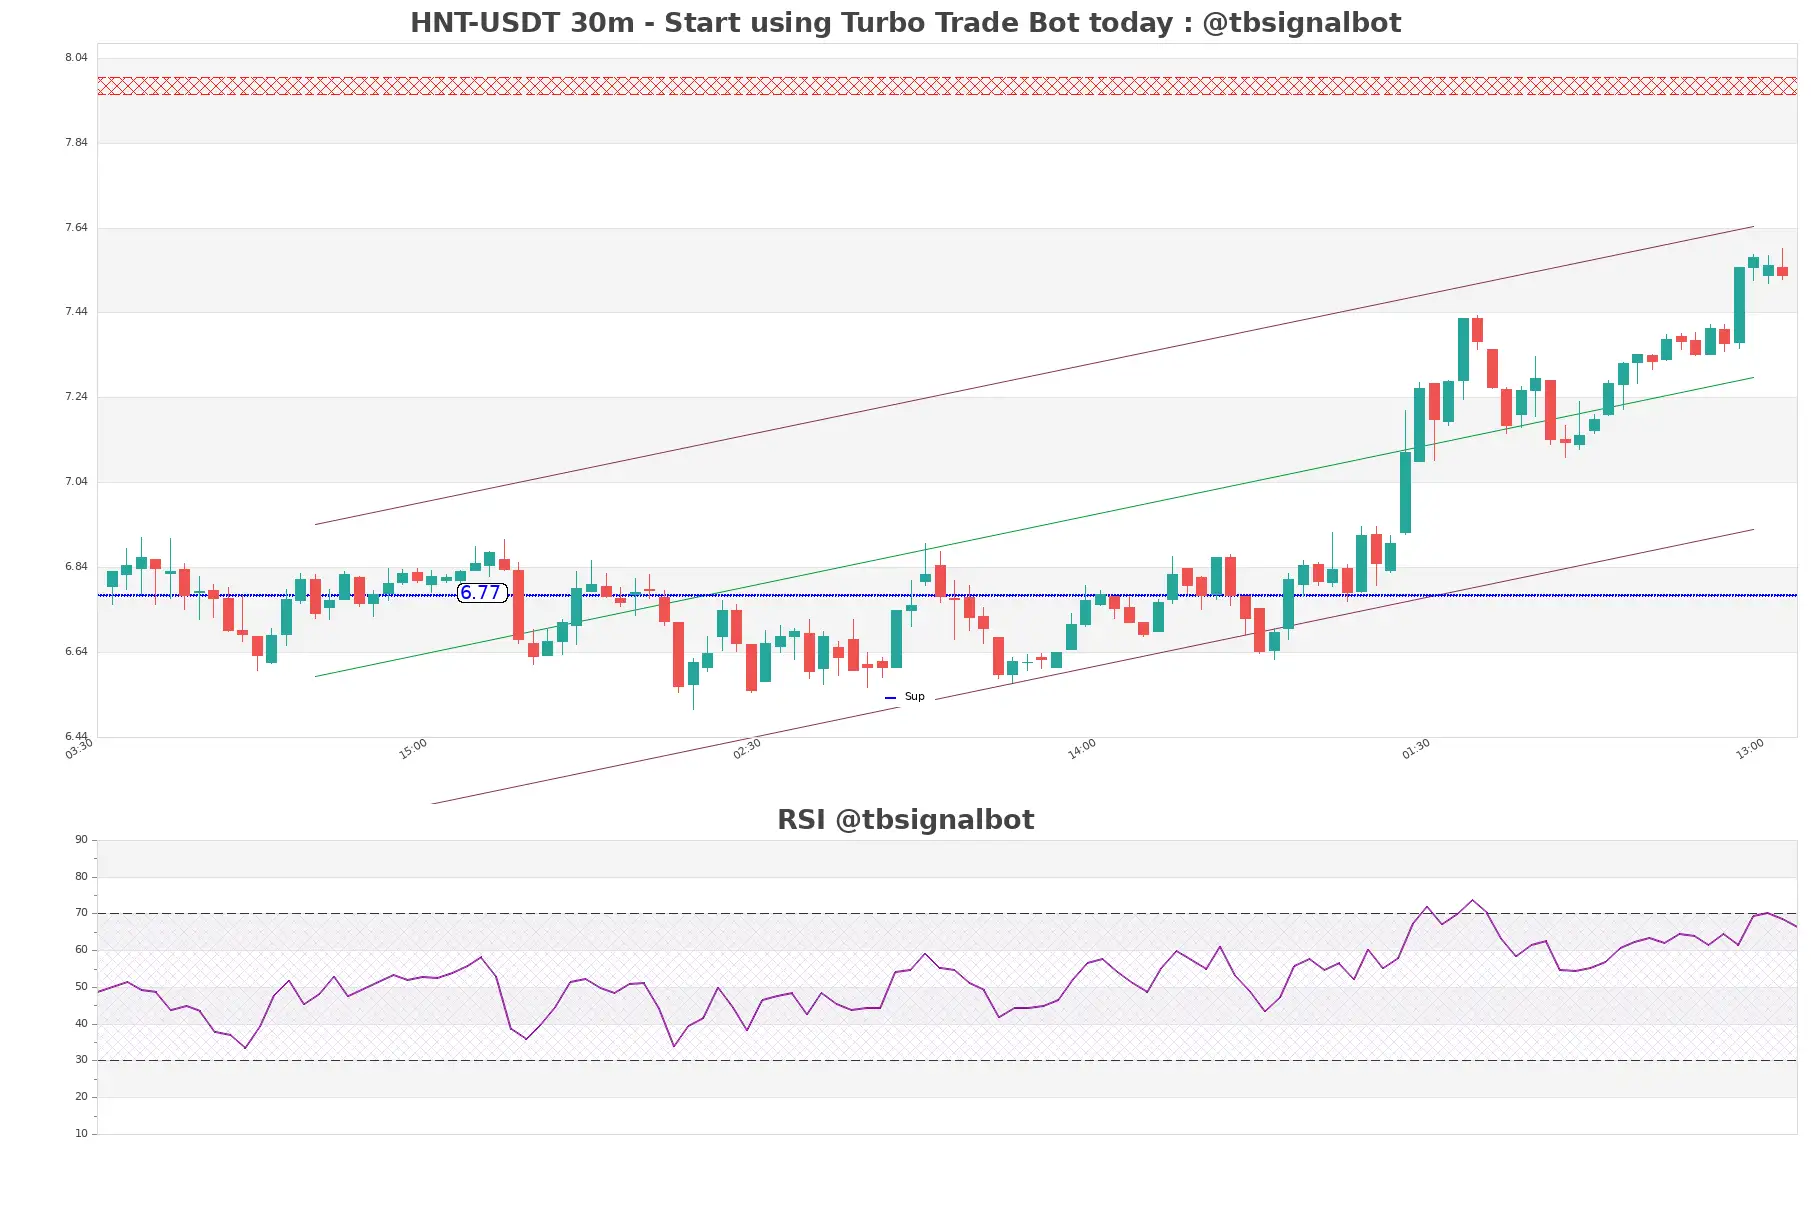Image resolution: width=1811 pixels, height=1208 pixels.
Task: Click the 7.44 price axis label
Action: click(76, 312)
